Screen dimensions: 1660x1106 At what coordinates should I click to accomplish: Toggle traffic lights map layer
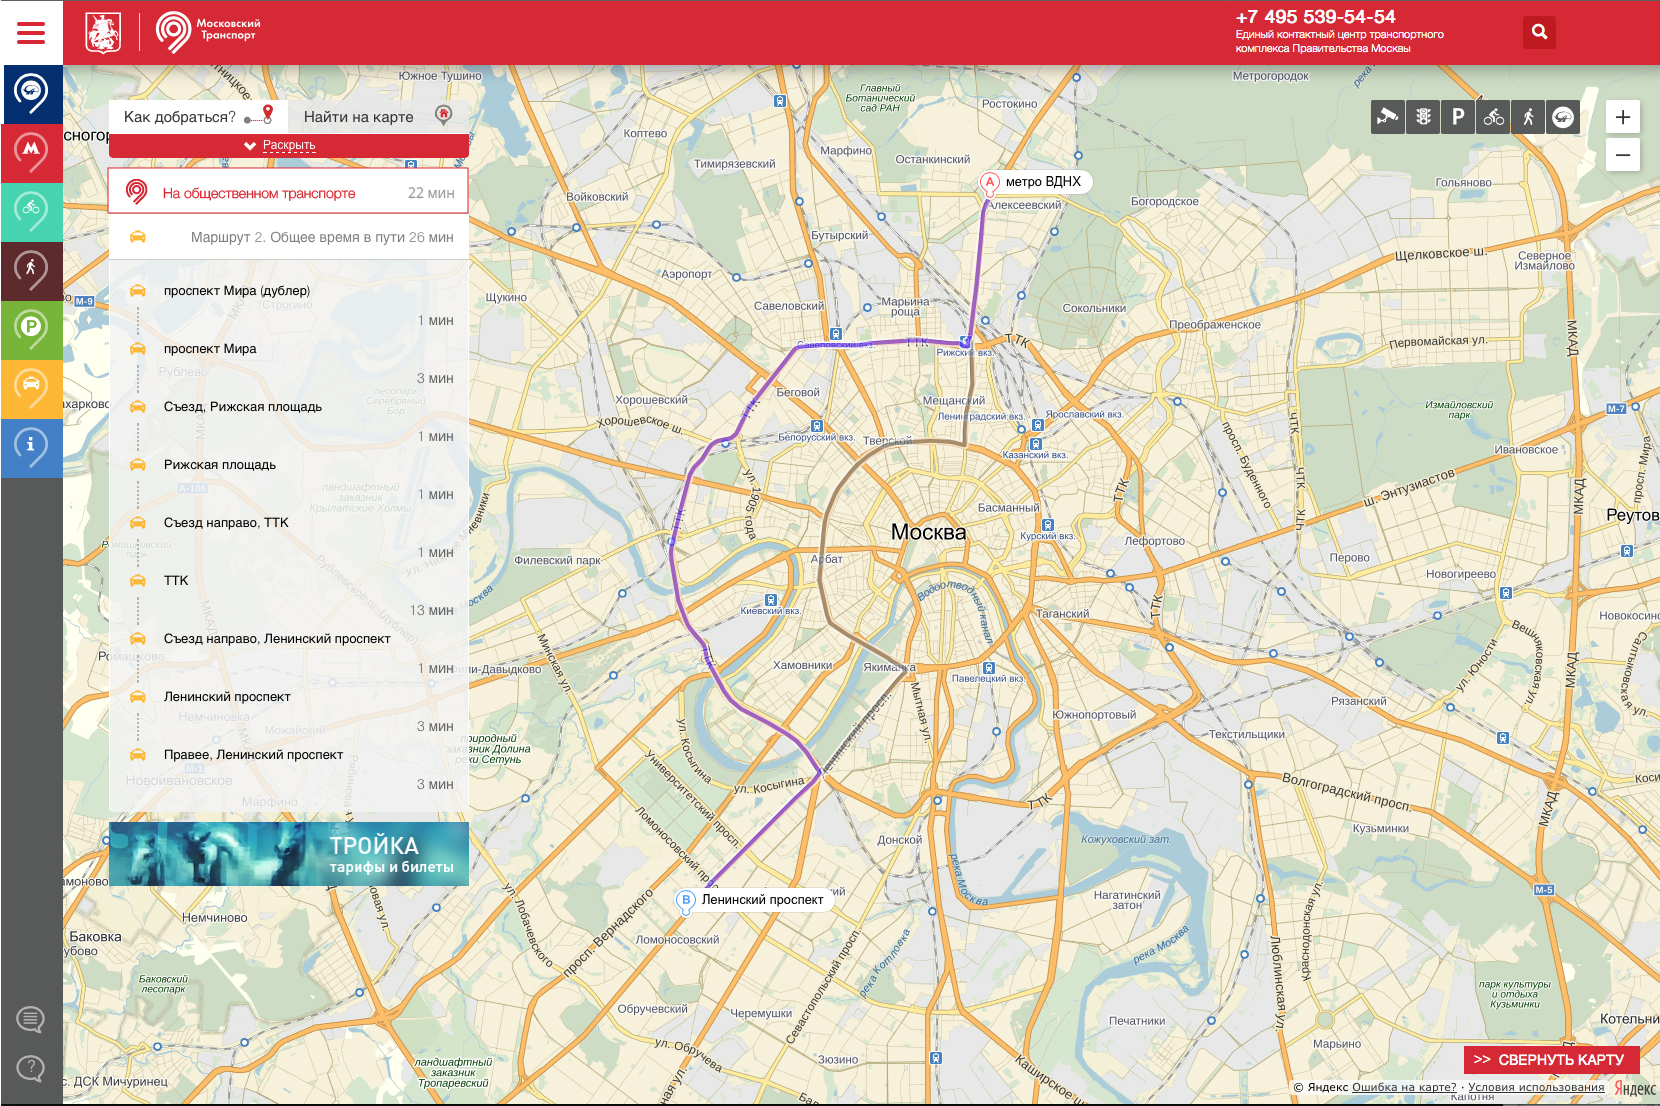tap(1423, 117)
